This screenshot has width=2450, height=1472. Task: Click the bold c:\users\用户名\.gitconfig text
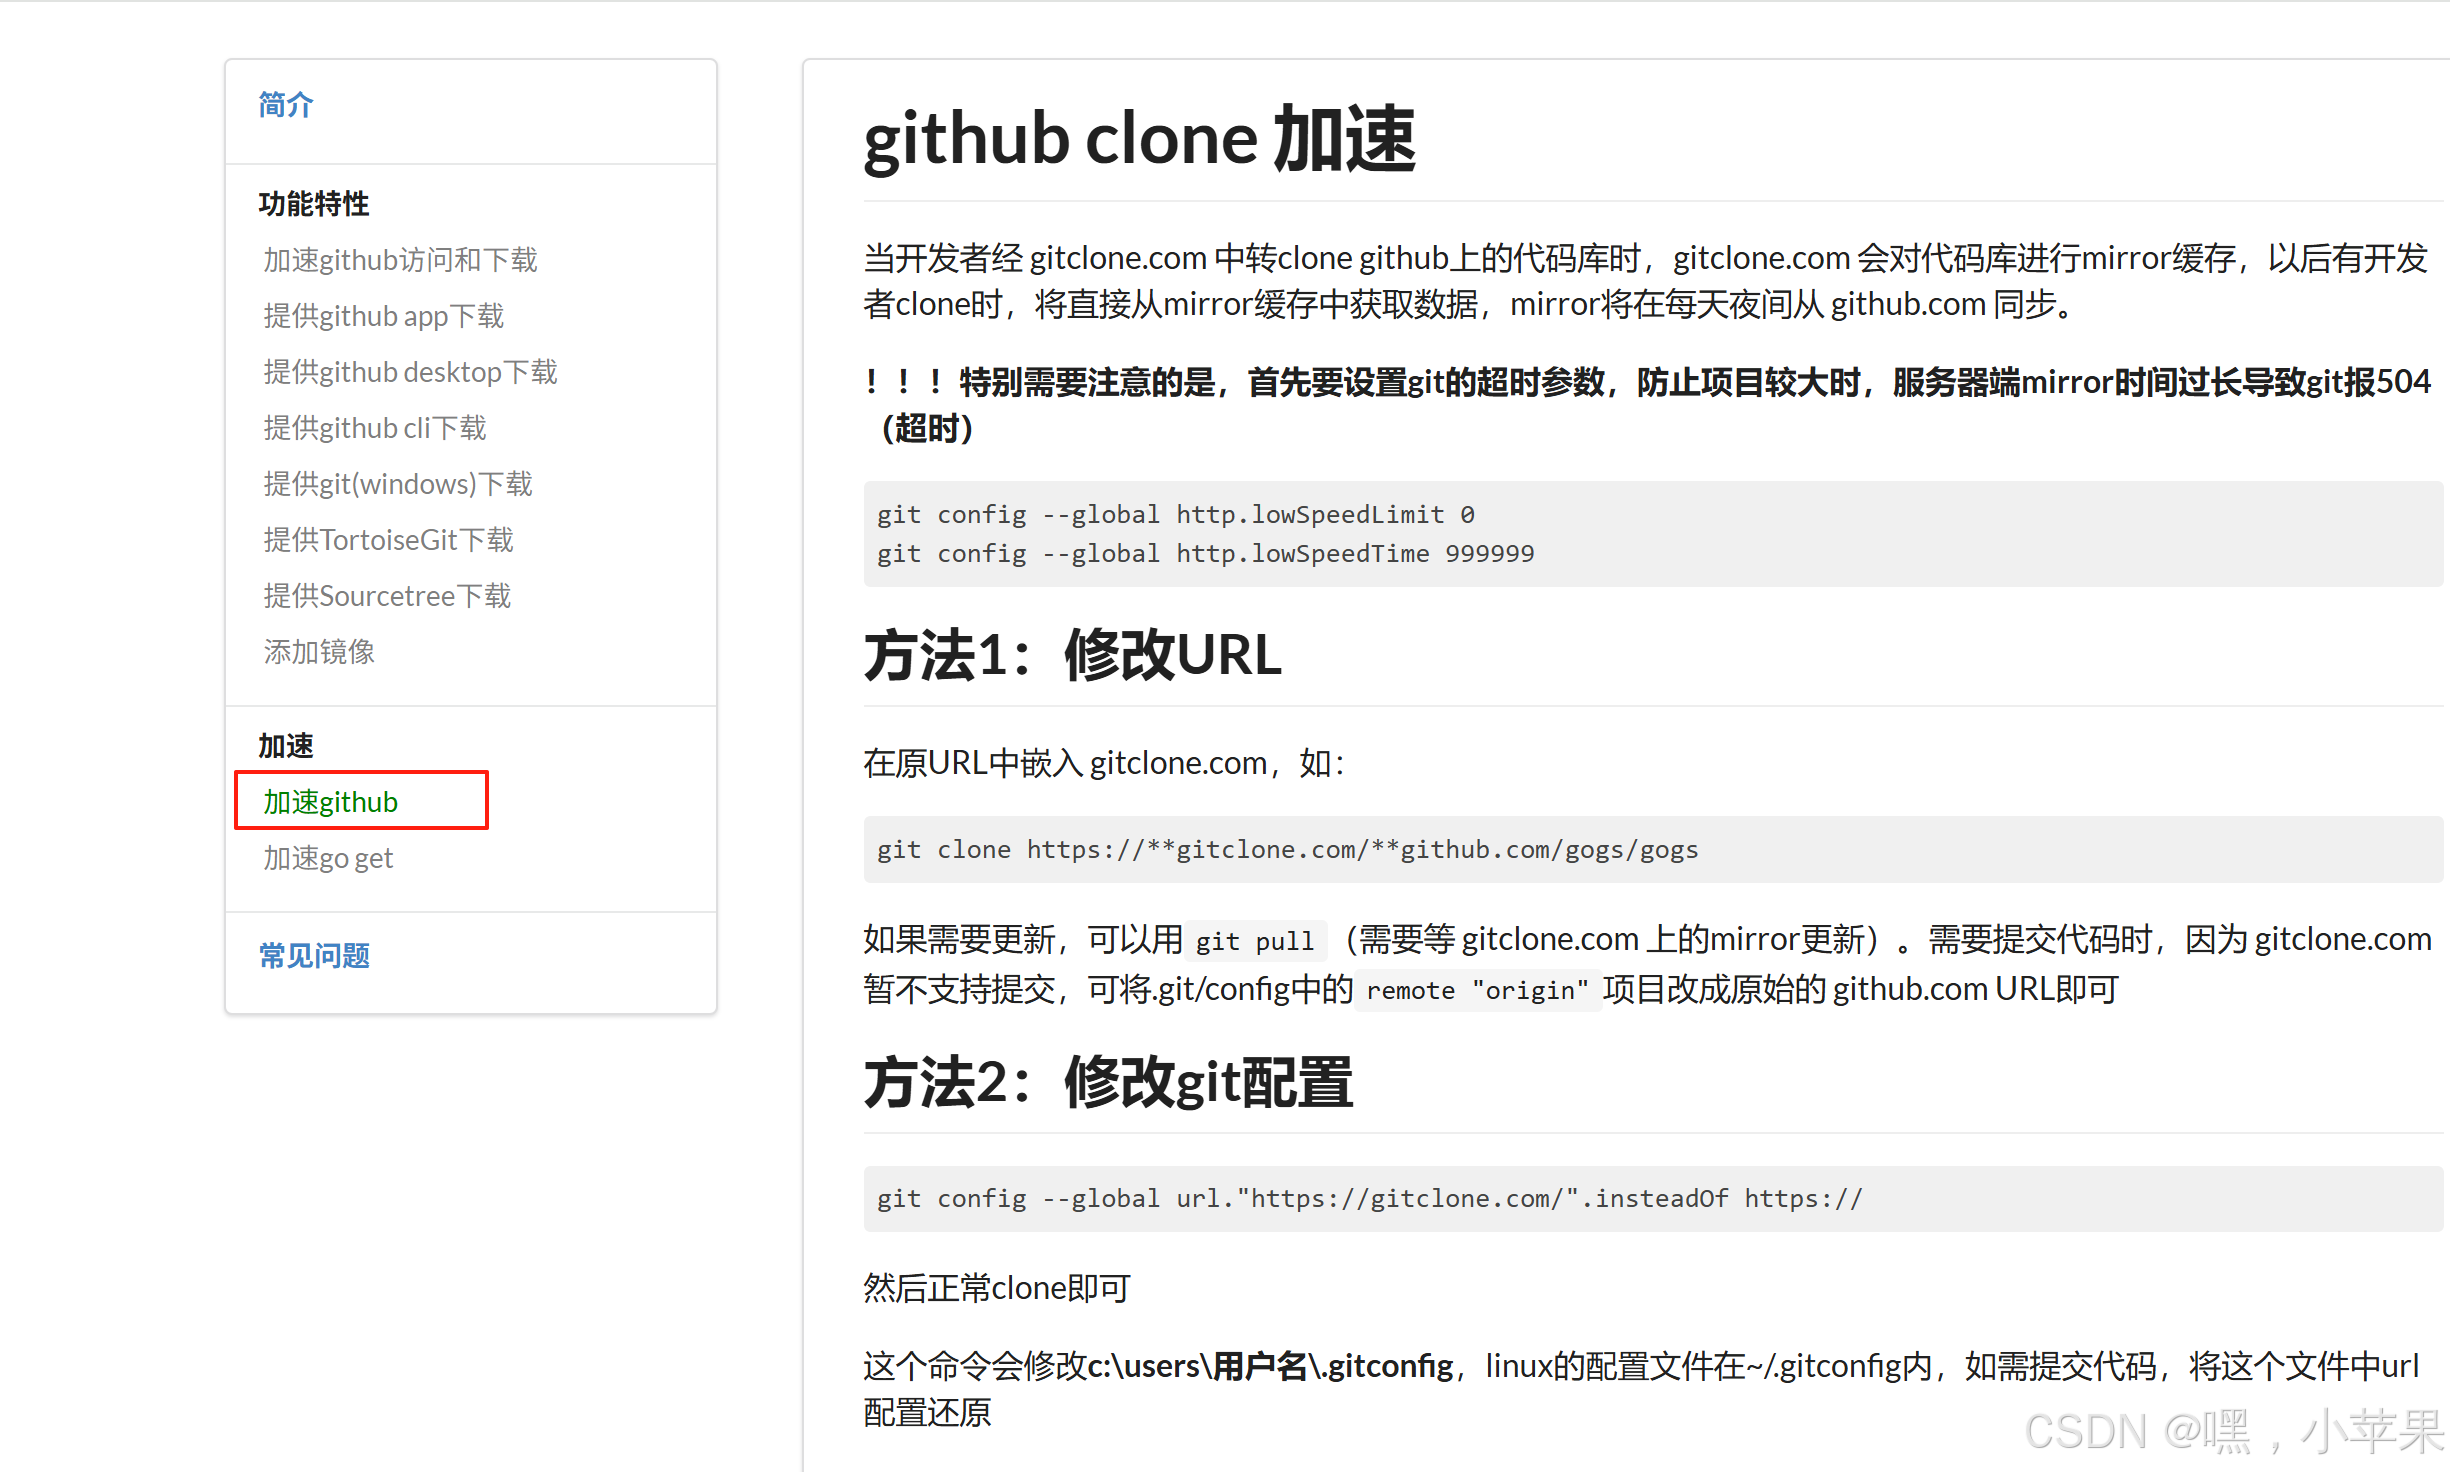tap(1270, 1366)
